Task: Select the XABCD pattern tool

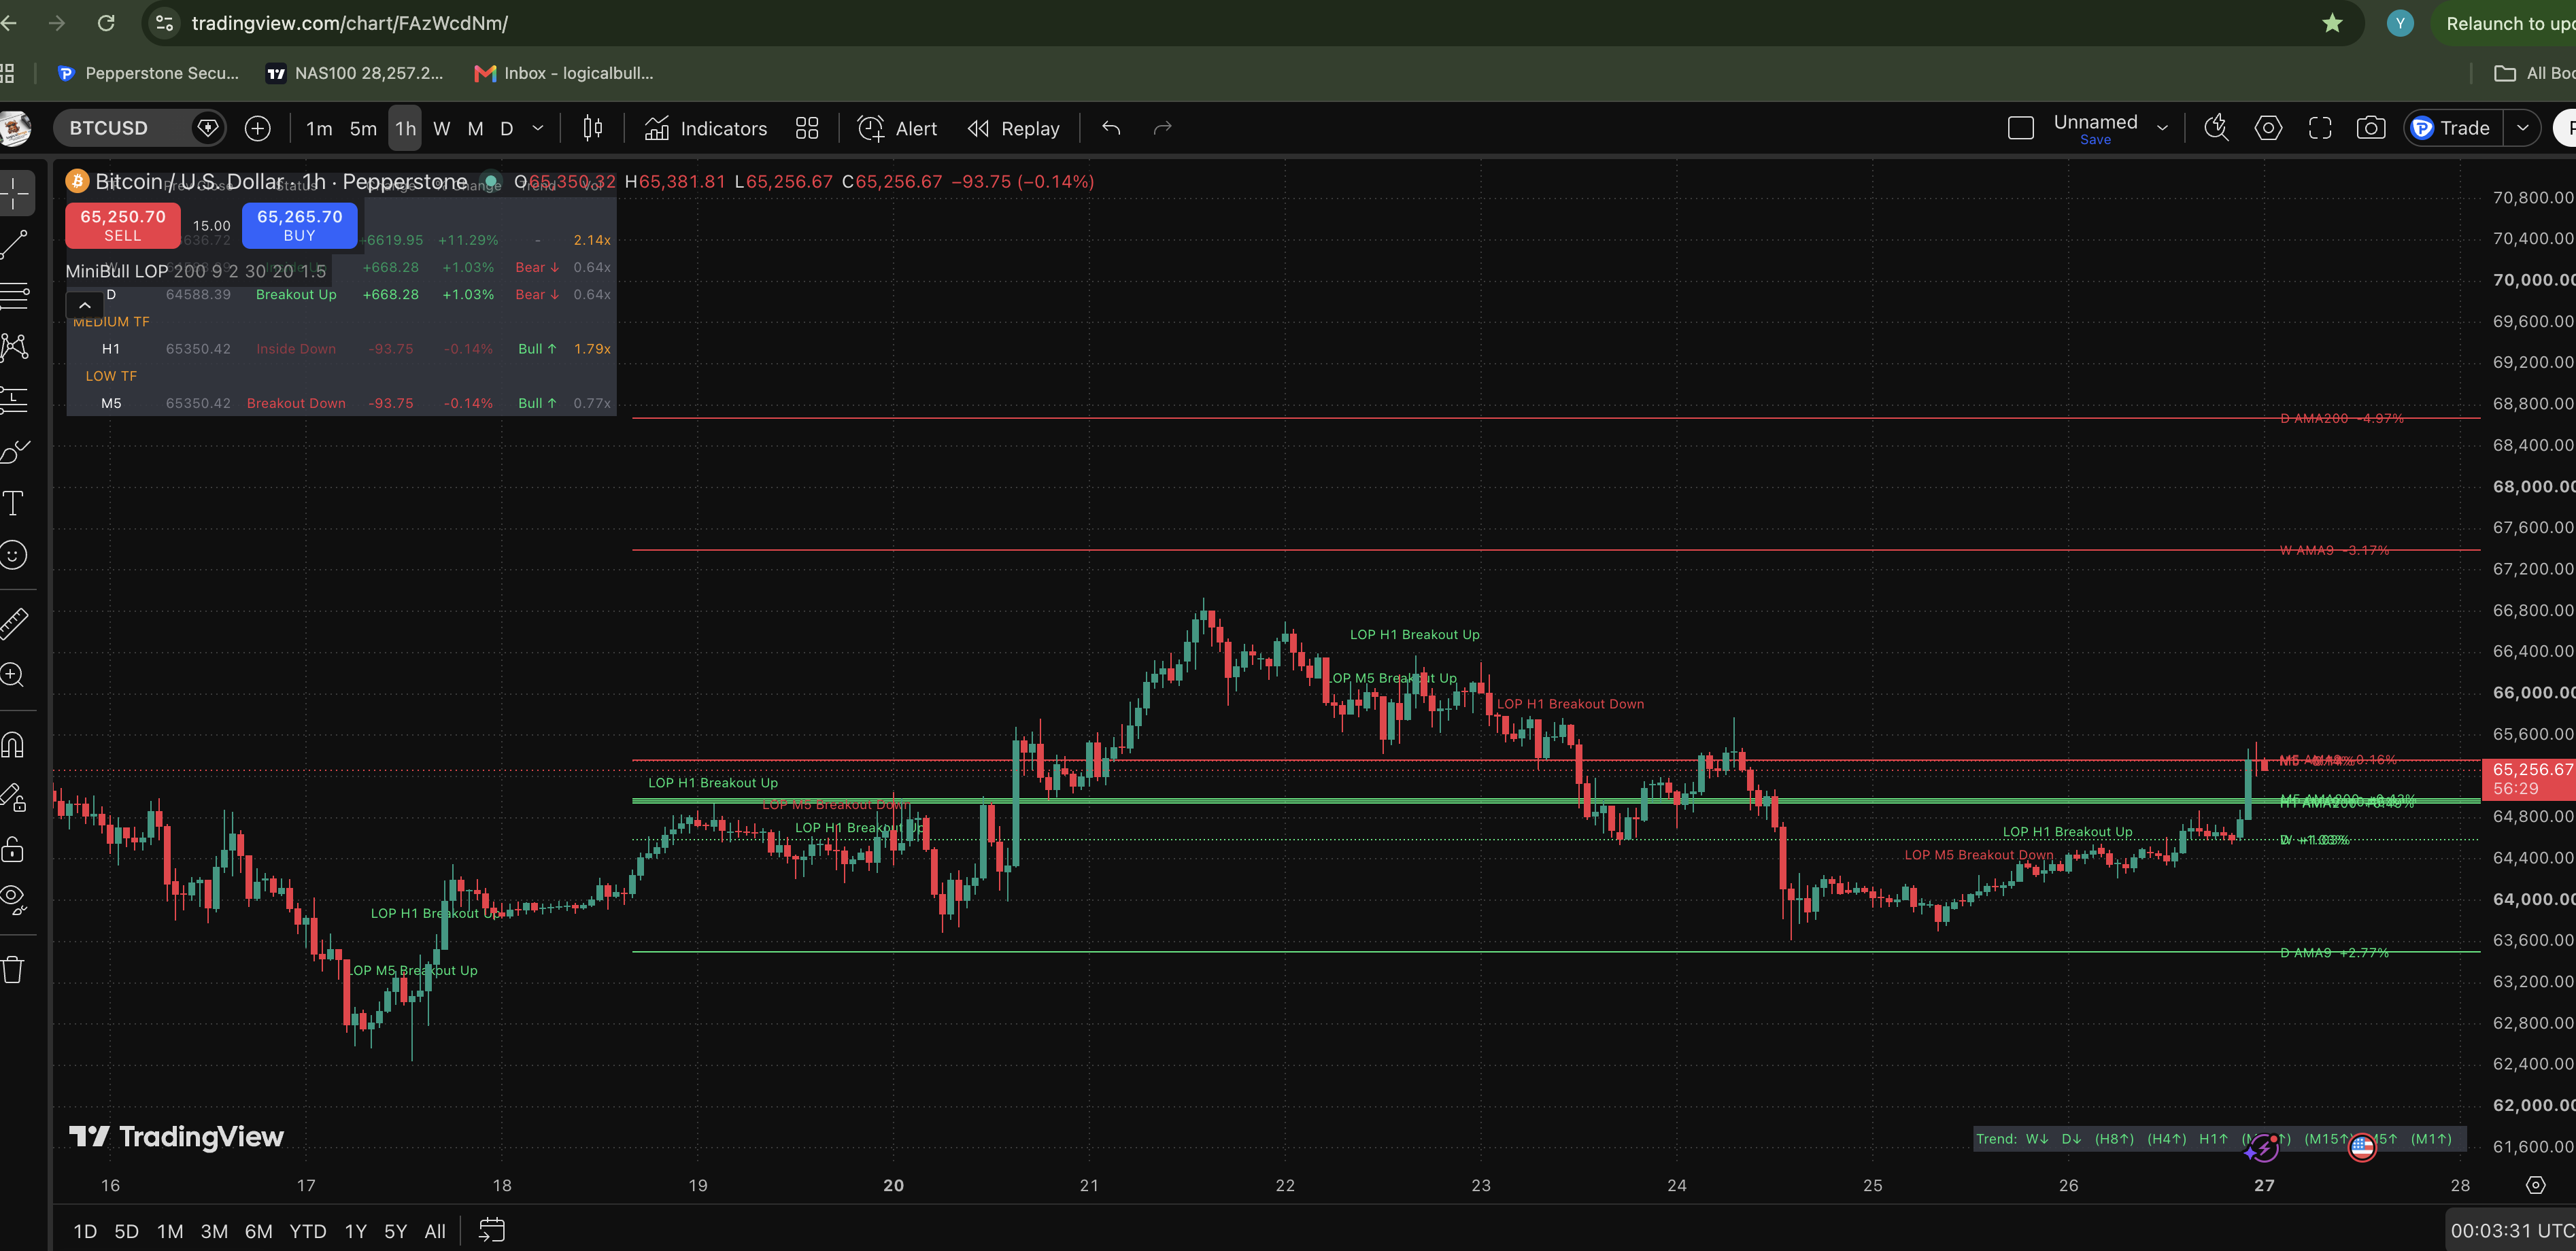Action: [14, 347]
